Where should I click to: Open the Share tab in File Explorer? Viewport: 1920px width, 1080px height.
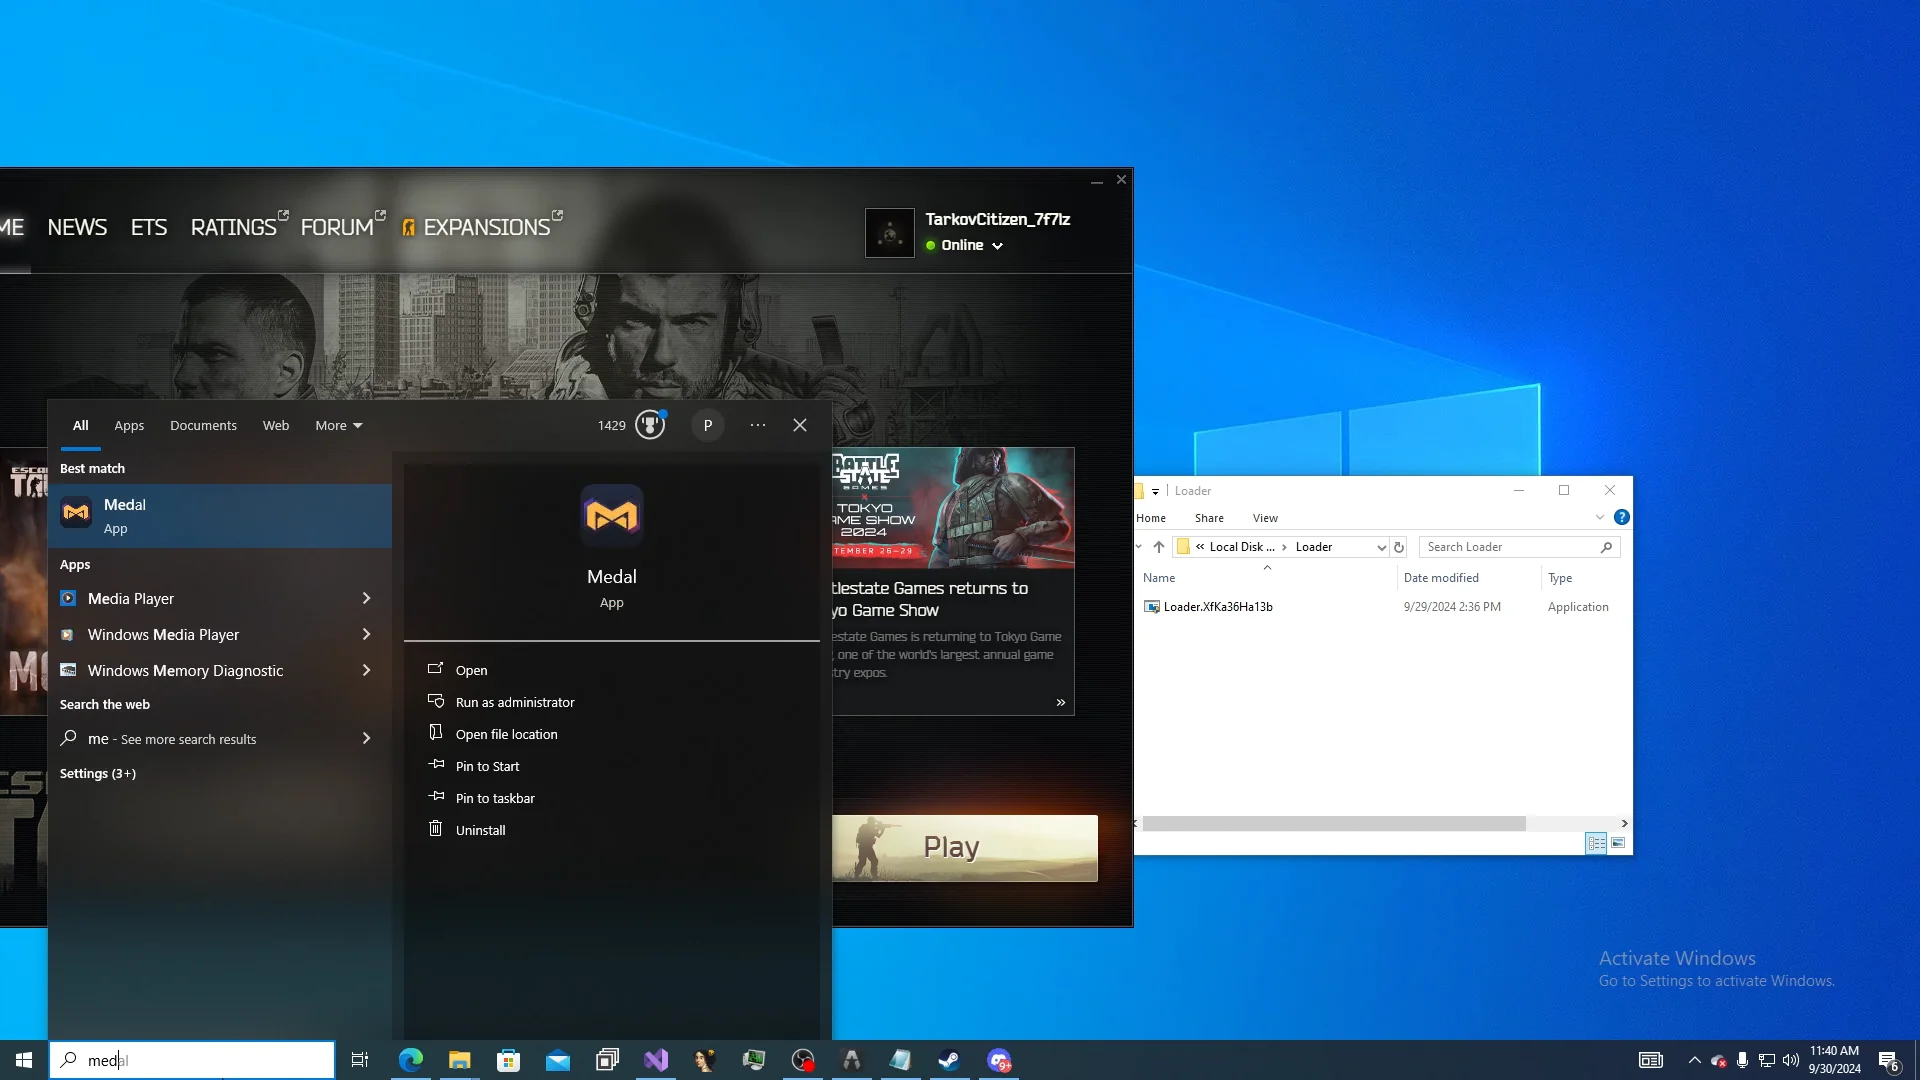pyautogui.click(x=1209, y=518)
